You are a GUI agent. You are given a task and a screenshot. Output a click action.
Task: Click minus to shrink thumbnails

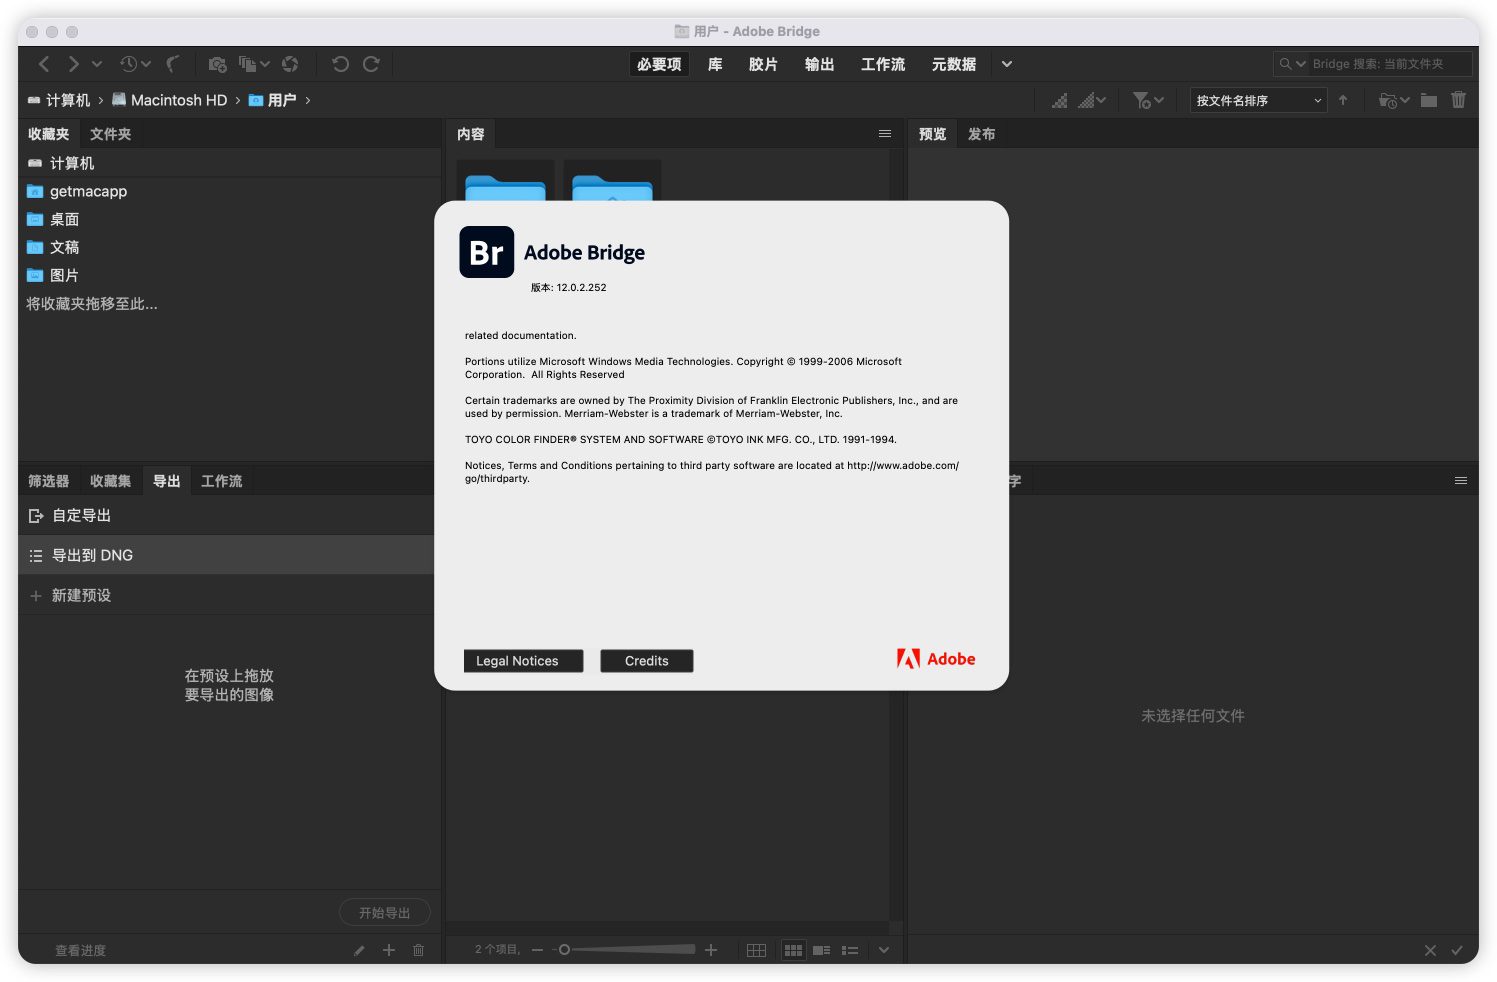click(537, 950)
